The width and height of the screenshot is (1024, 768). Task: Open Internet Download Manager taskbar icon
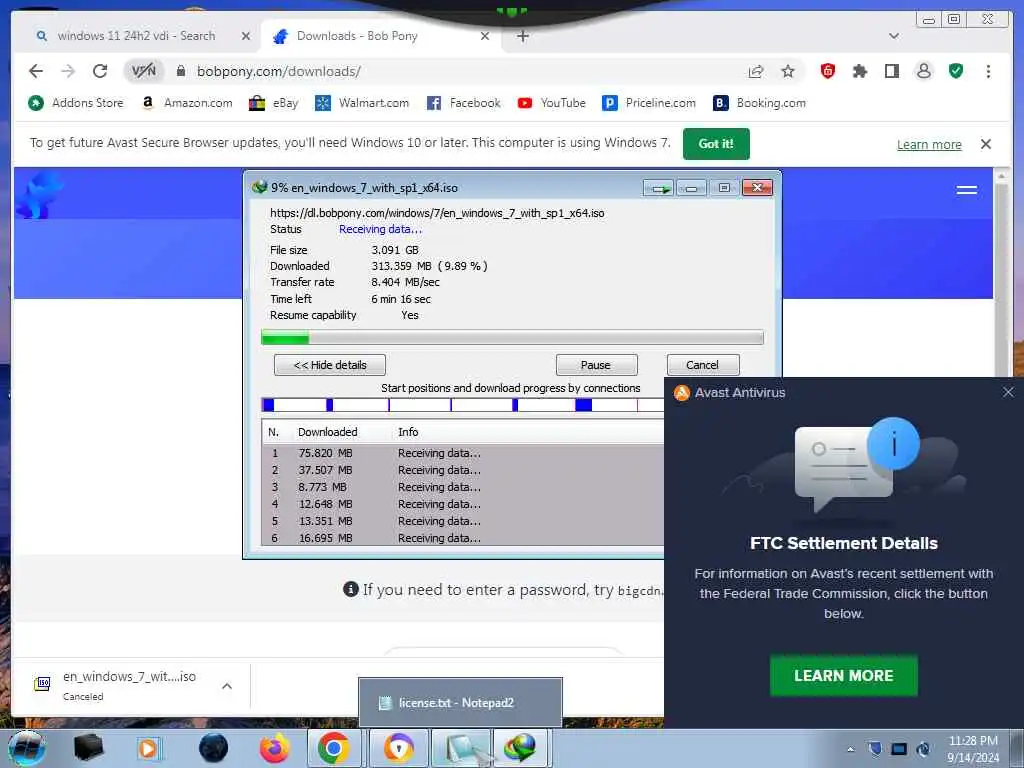(x=520, y=748)
